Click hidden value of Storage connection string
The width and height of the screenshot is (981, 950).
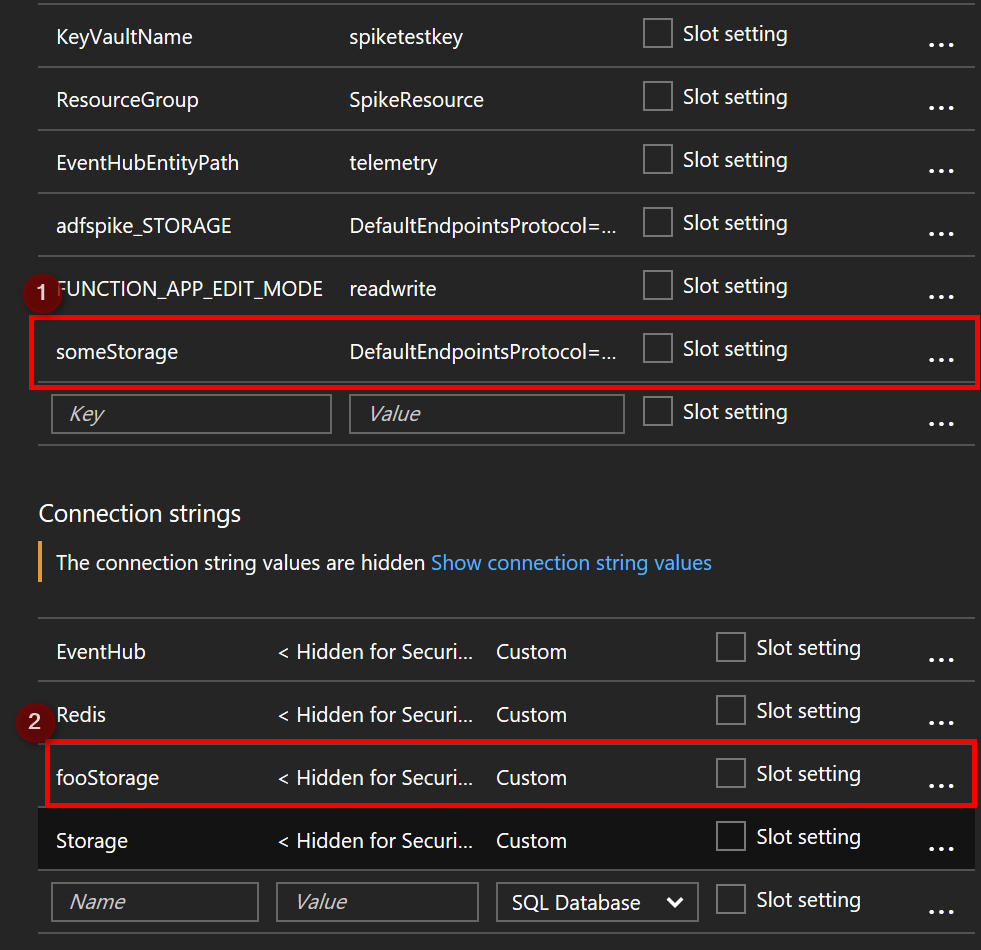pos(375,840)
